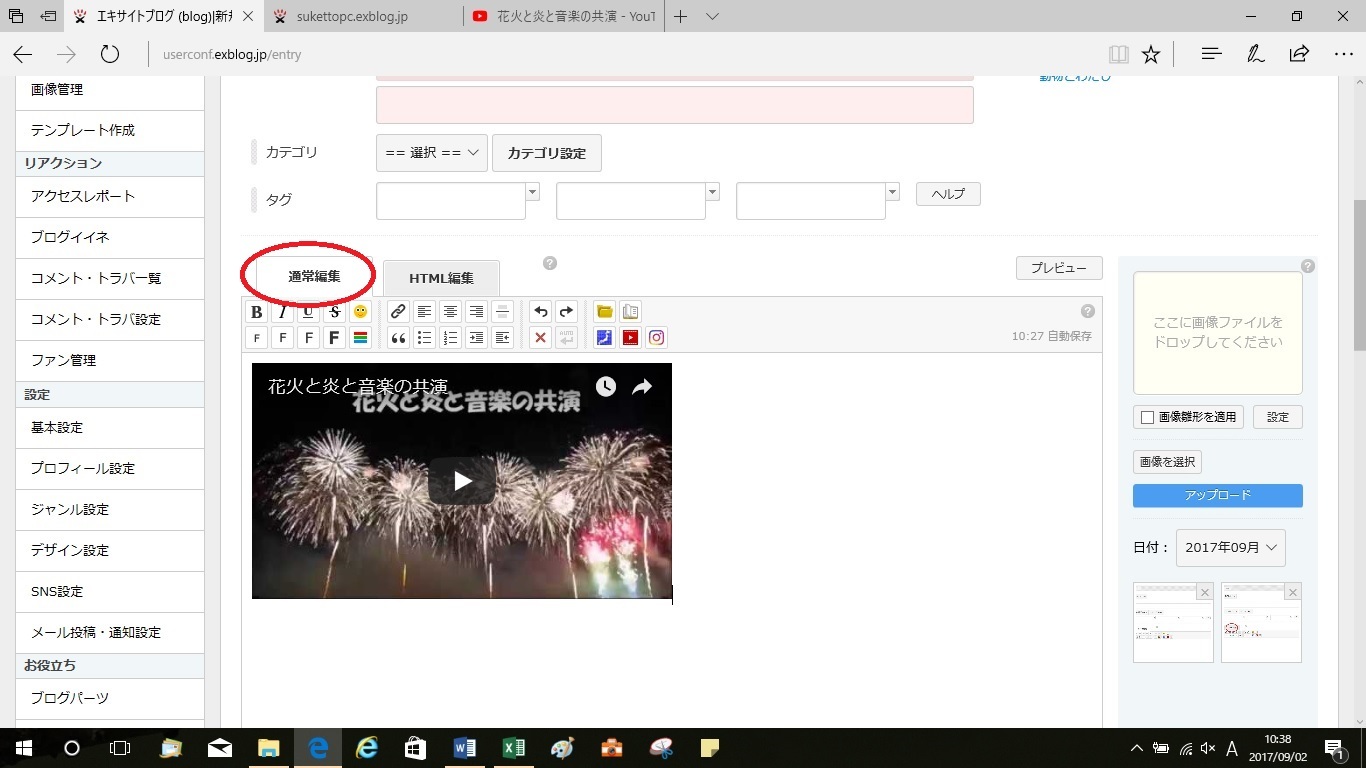Click share arrow on embedded video
Screen dimensions: 1366x768
[x=642, y=387]
